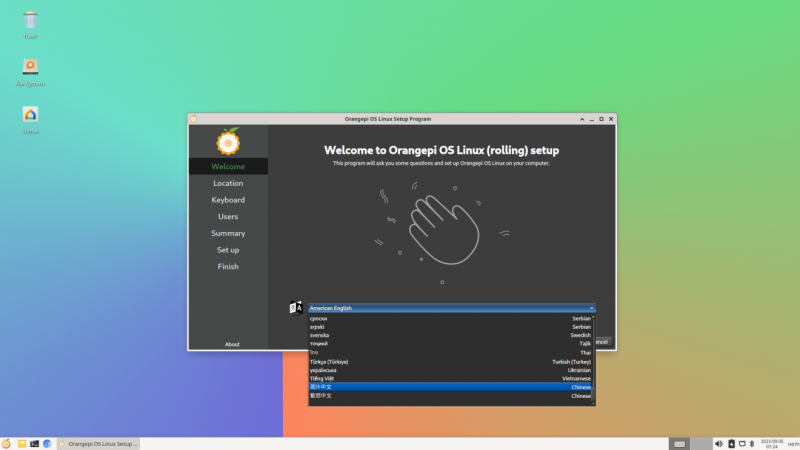The width and height of the screenshot is (800, 450).
Task: Shade the setup window with up-arrow button
Action: tap(582, 119)
